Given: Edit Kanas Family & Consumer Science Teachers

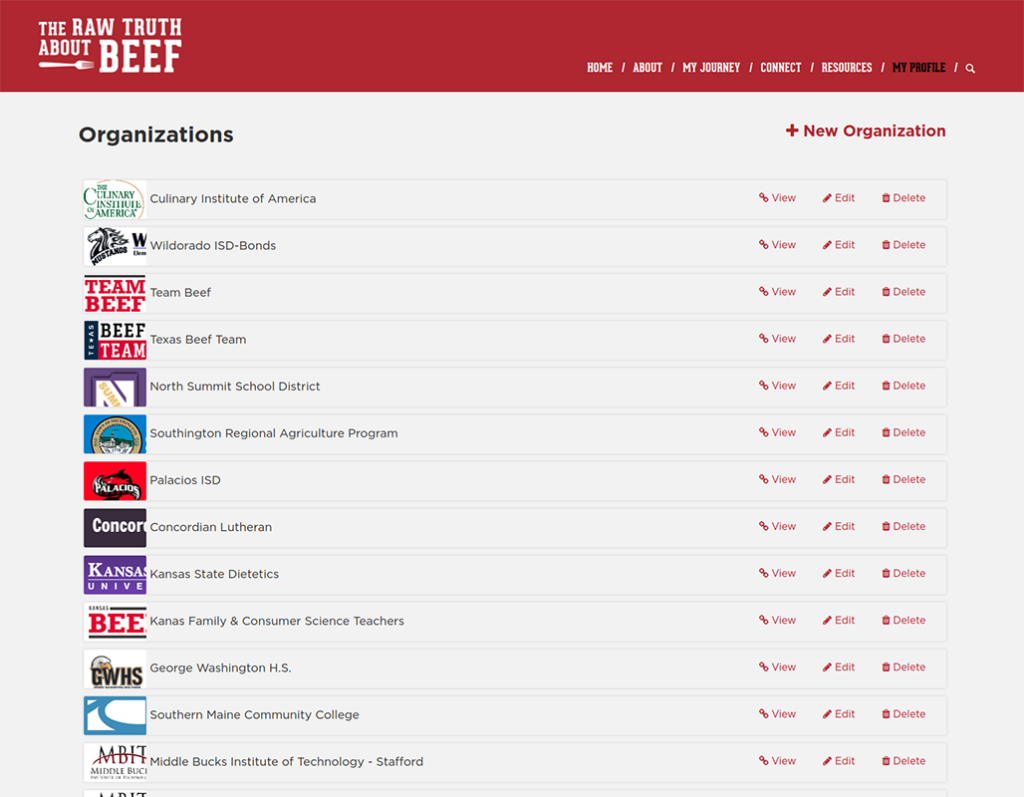Looking at the screenshot, I should pyautogui.click(x=839, y=621).
